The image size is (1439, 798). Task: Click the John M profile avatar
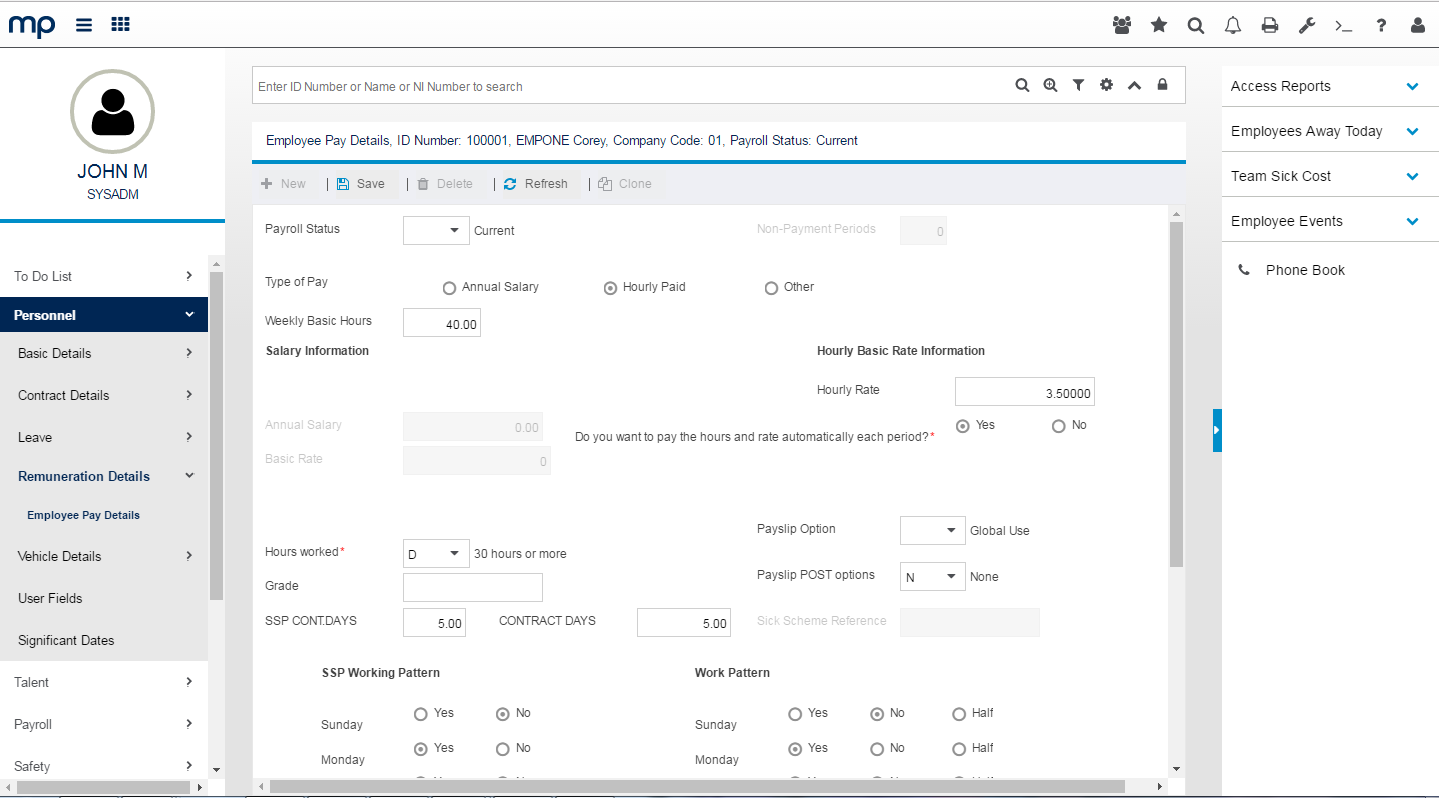(112, 111)
